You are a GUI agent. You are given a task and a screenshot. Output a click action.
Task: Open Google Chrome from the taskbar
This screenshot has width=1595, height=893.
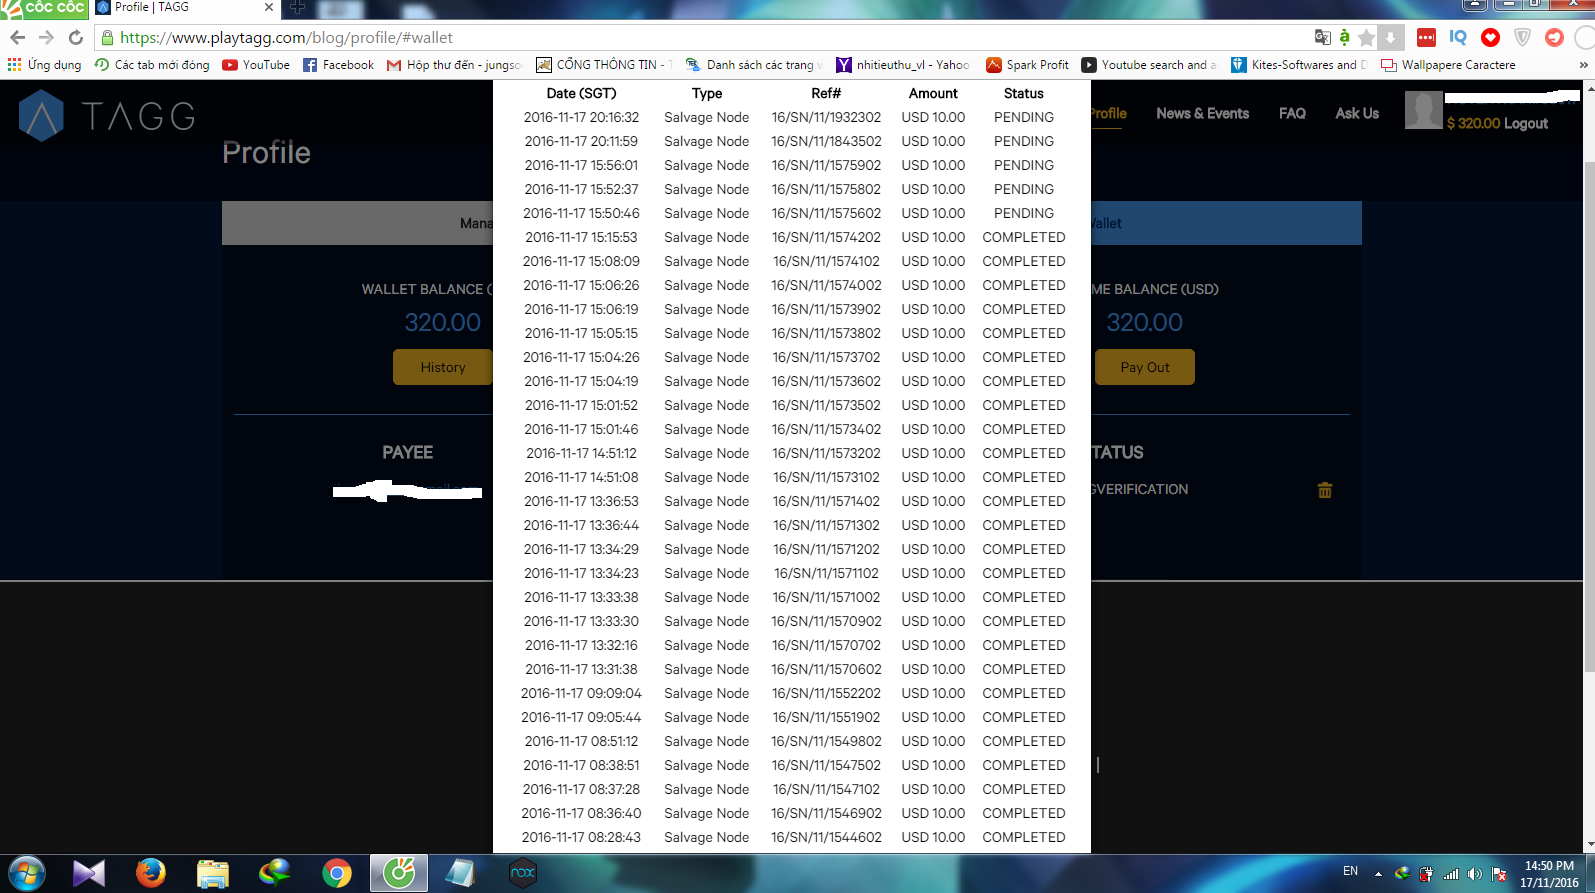(337, 873)
